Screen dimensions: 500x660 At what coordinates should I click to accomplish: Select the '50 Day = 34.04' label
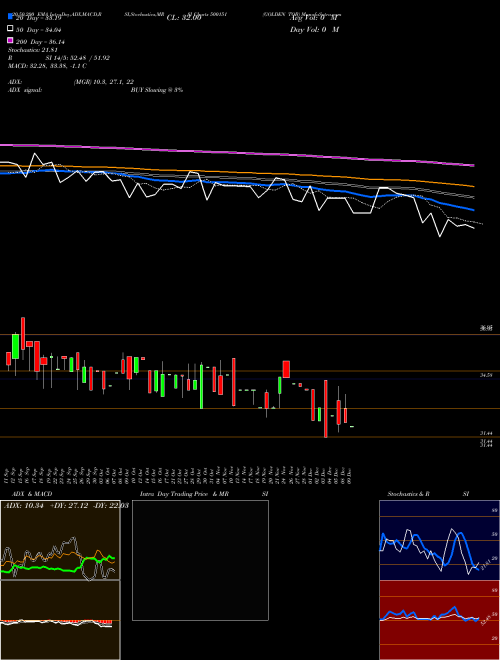click(x=38, y=30)
